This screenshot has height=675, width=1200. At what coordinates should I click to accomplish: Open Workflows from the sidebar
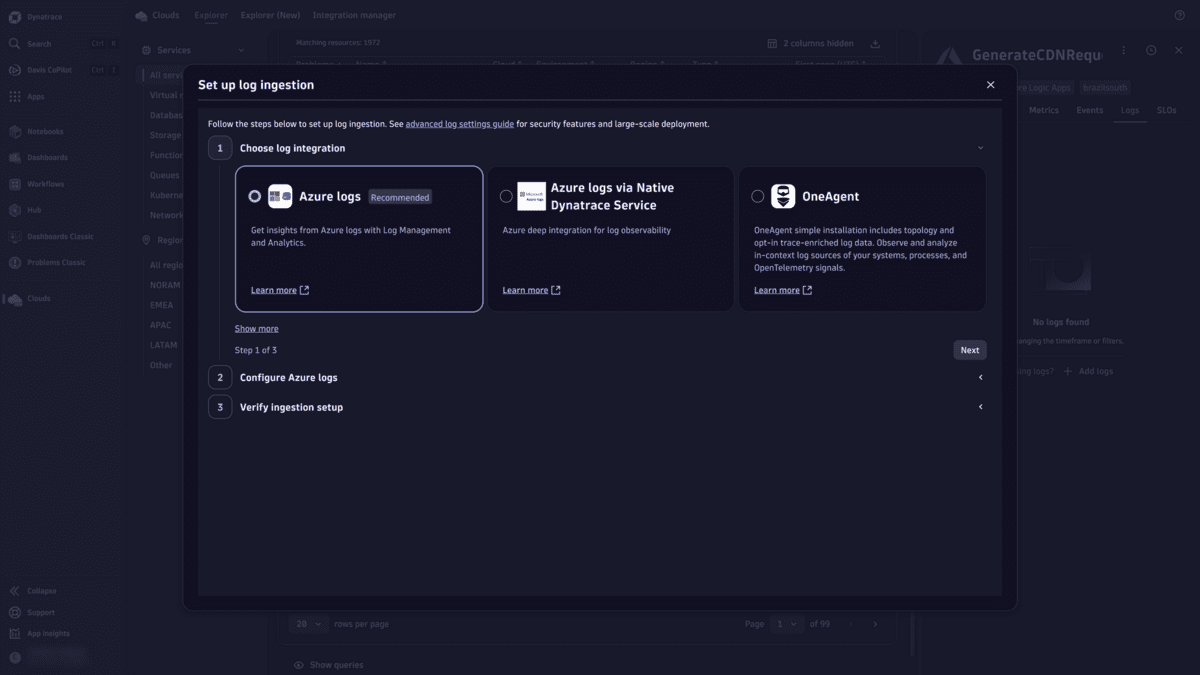click(x=14, y=183)
